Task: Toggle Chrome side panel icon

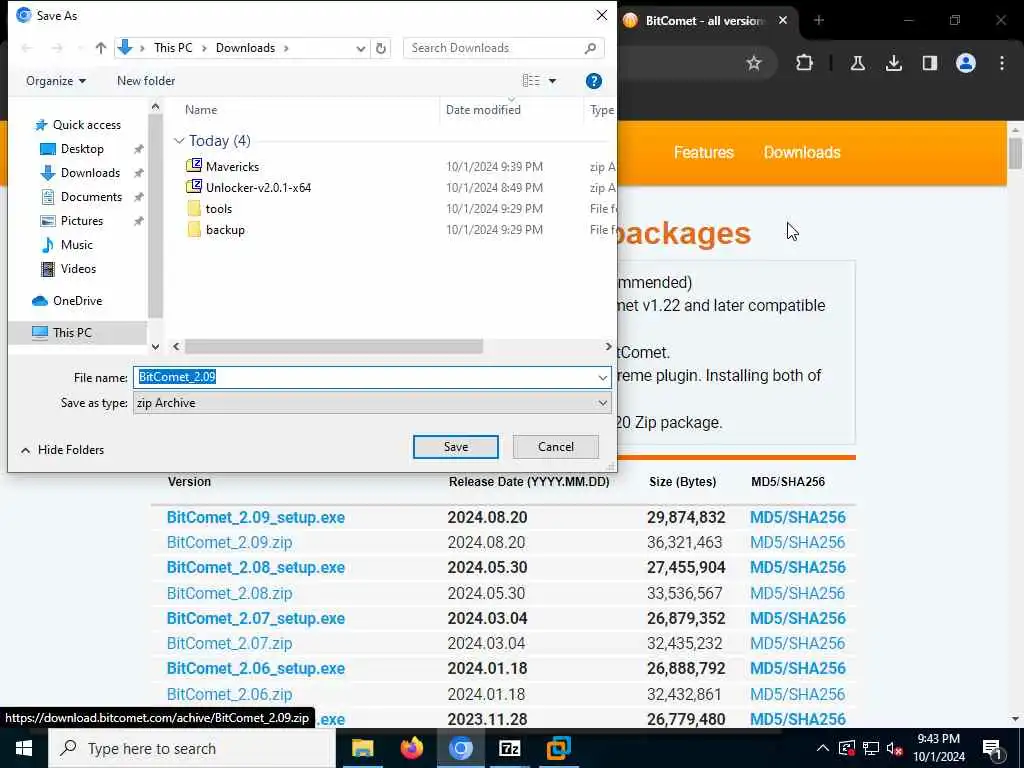Action: (929, 63)
